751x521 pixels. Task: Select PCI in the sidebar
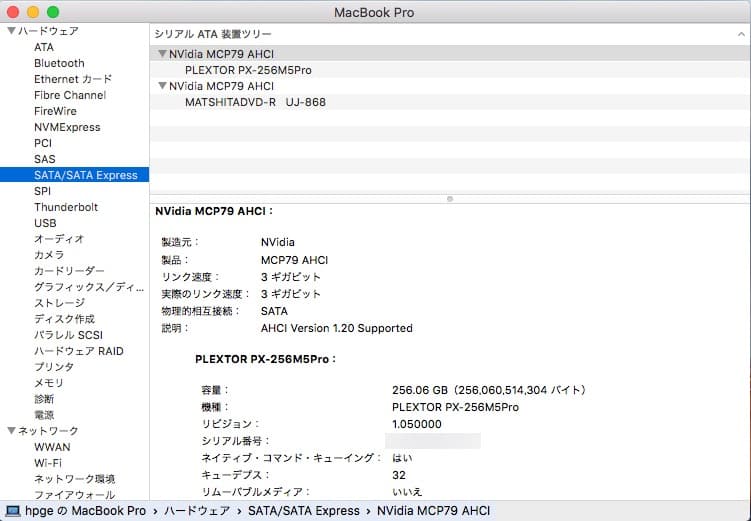43,143
